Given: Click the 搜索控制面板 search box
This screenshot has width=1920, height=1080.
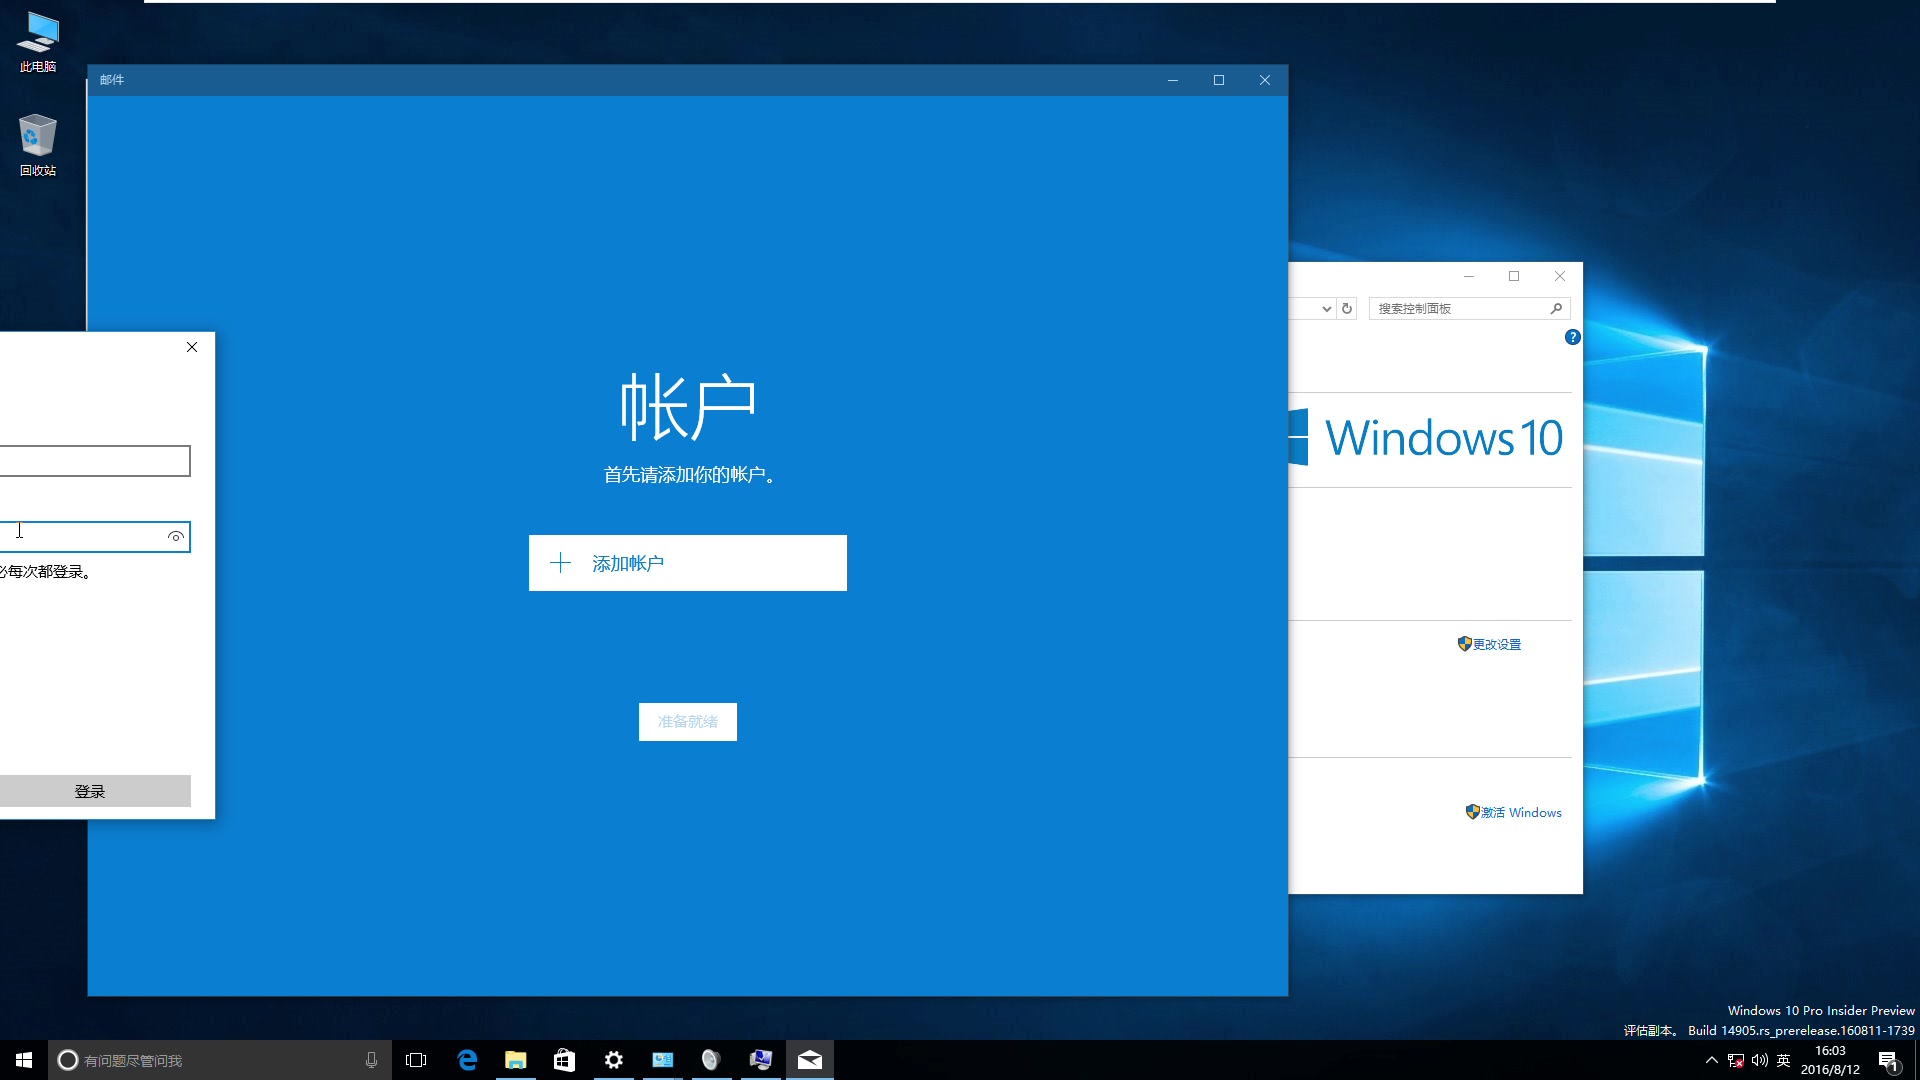Looking at the screenshot, I should coord(1469,308).
